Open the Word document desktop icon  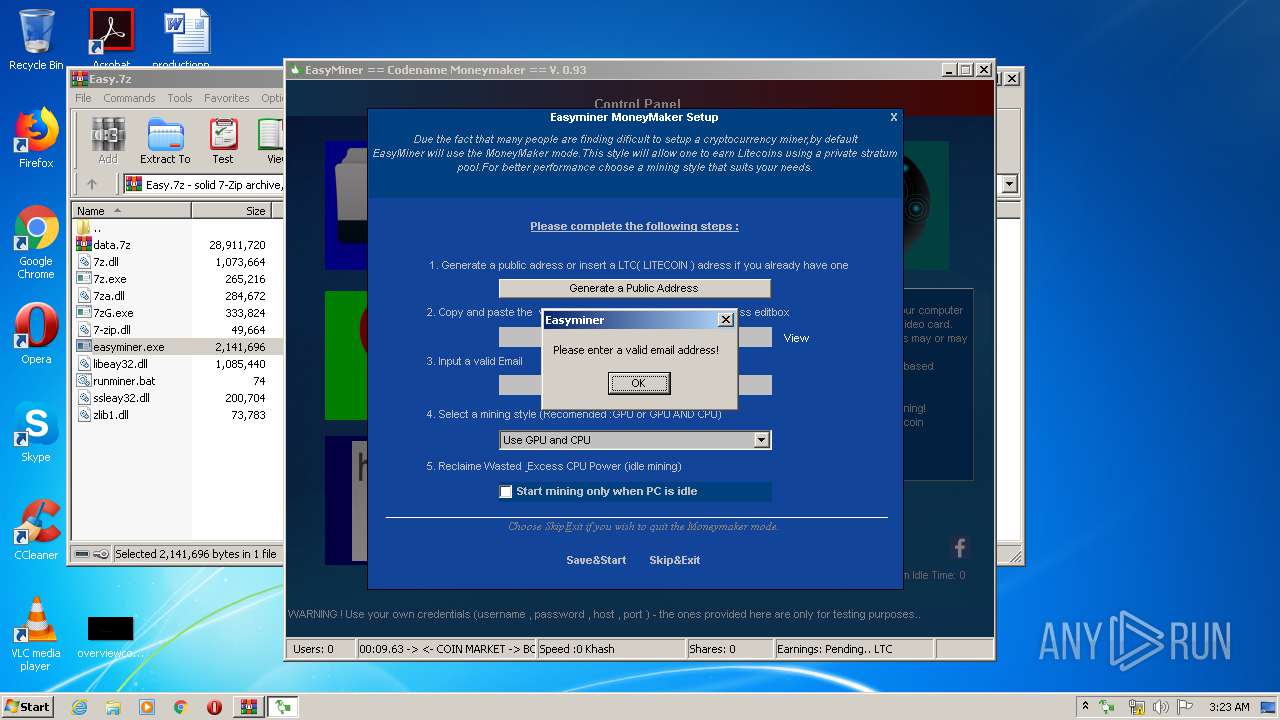tap(187, 40)
